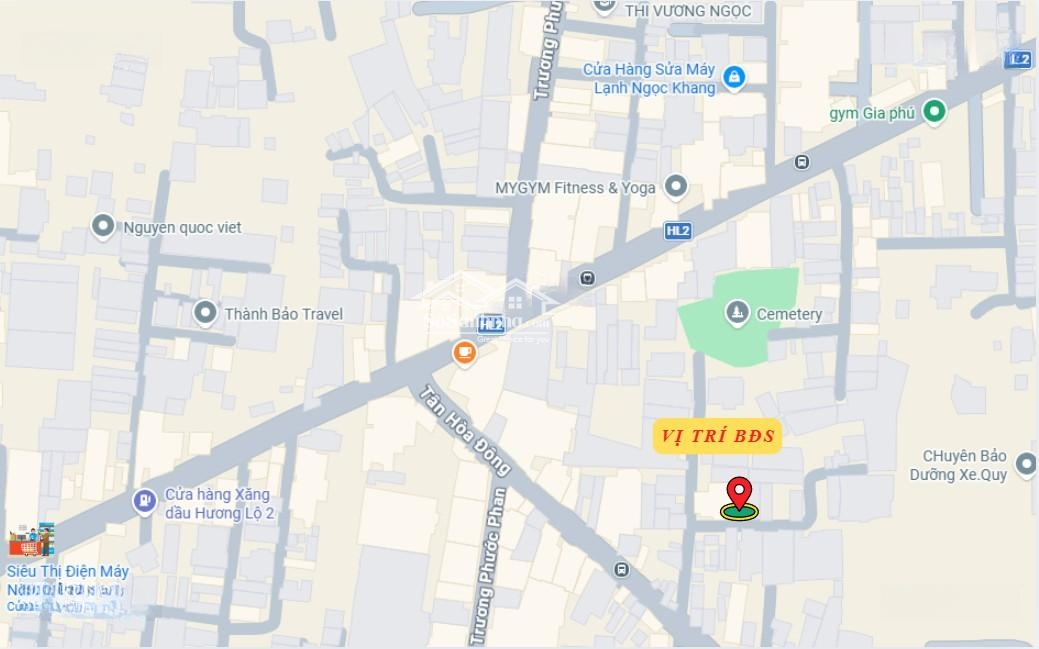Click the Trương Phước Phan street label

point(488,566)
